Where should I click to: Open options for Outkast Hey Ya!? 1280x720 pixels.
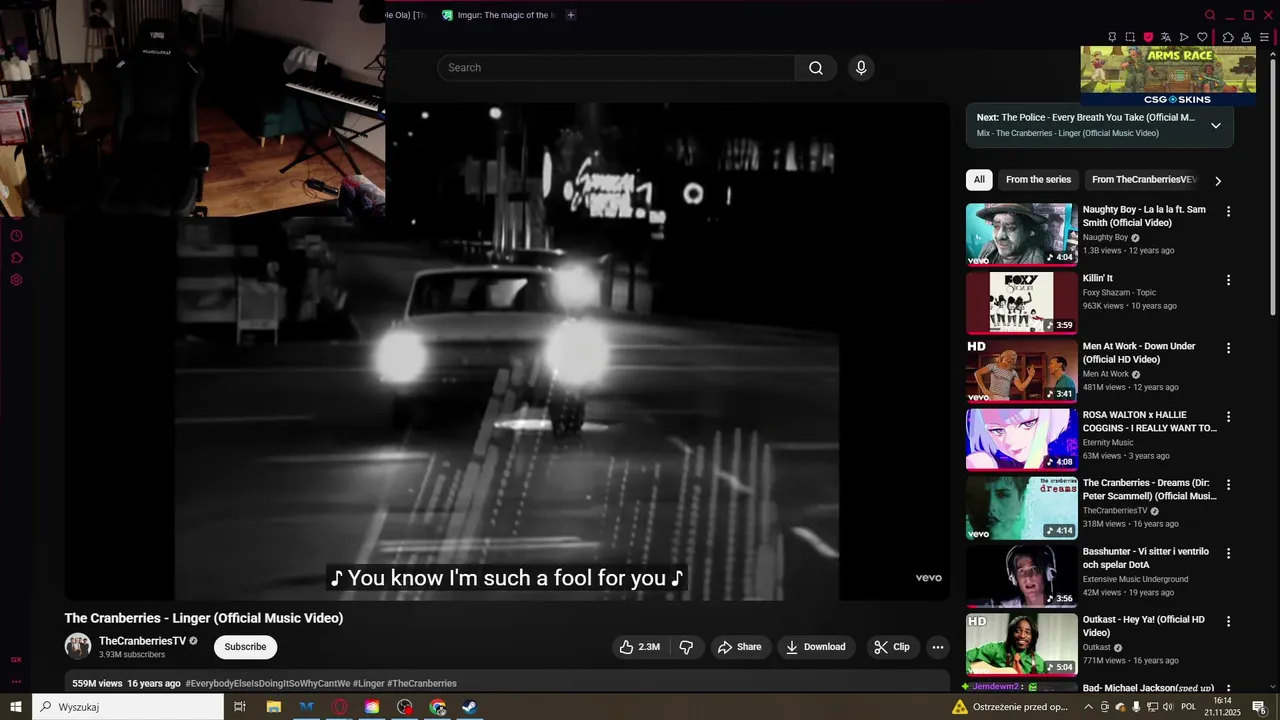pyautogui.click(x=1229, y=621)
